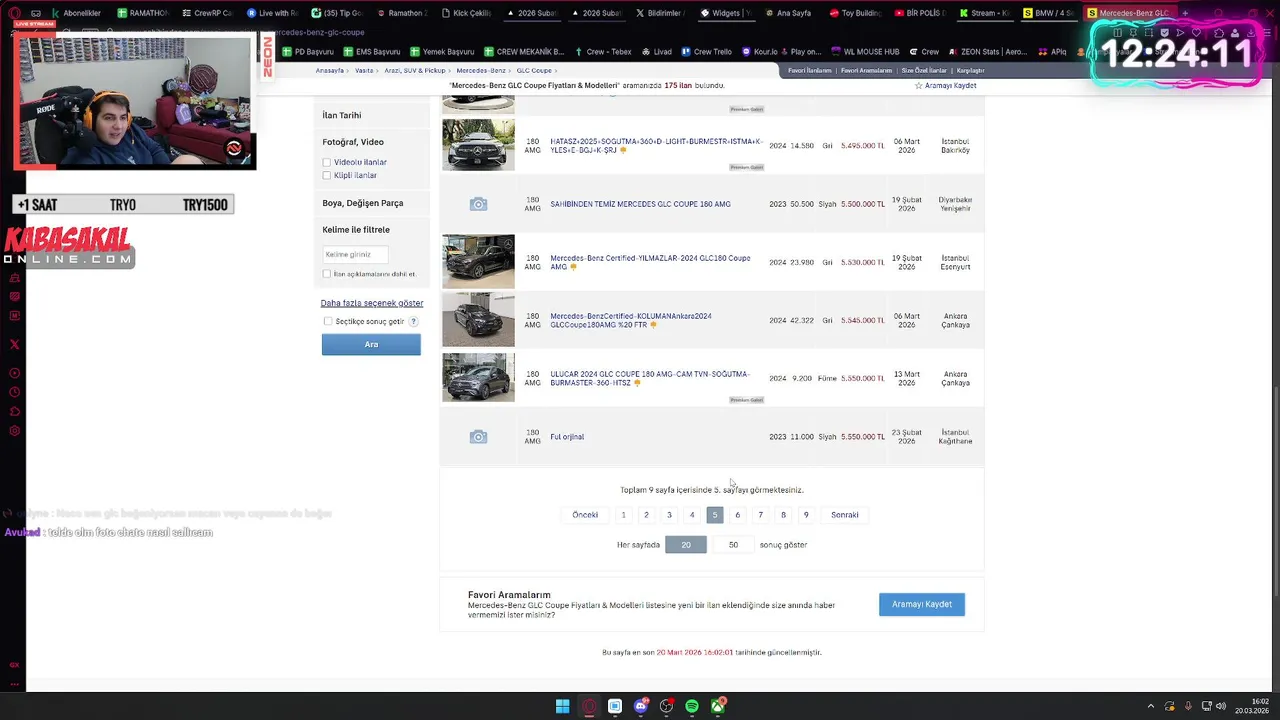Open the Settings gear icon in Opera sidebar

click(x=14, y=431)
